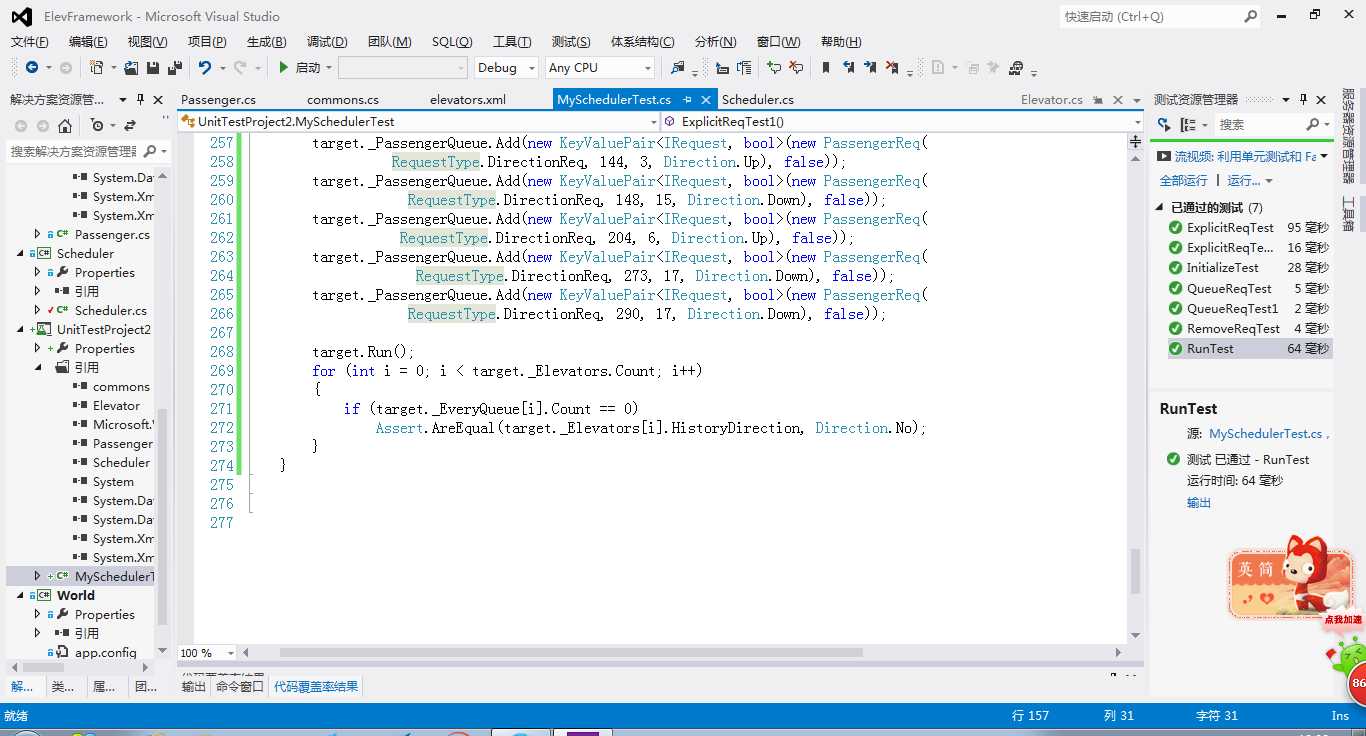
Task: Open the 100 % zoom dropdown
Action: click(230, 653)
